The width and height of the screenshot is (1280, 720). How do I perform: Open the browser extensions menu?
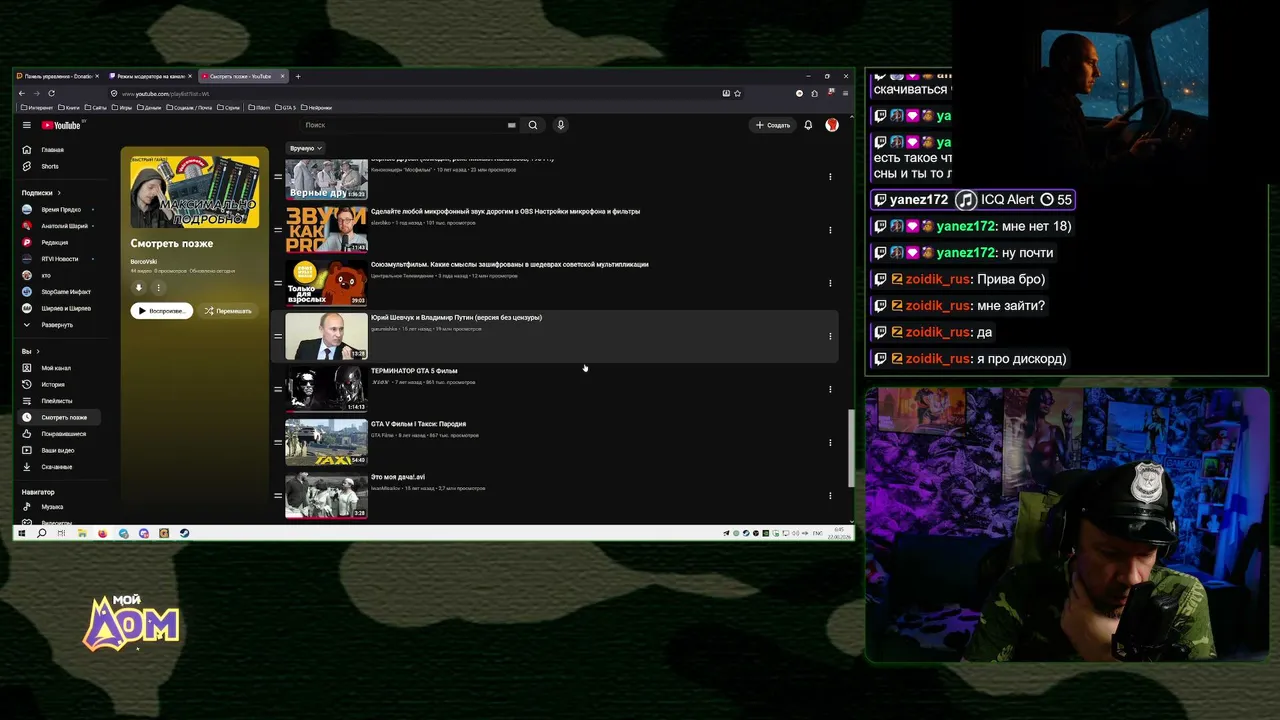(815, 93)
